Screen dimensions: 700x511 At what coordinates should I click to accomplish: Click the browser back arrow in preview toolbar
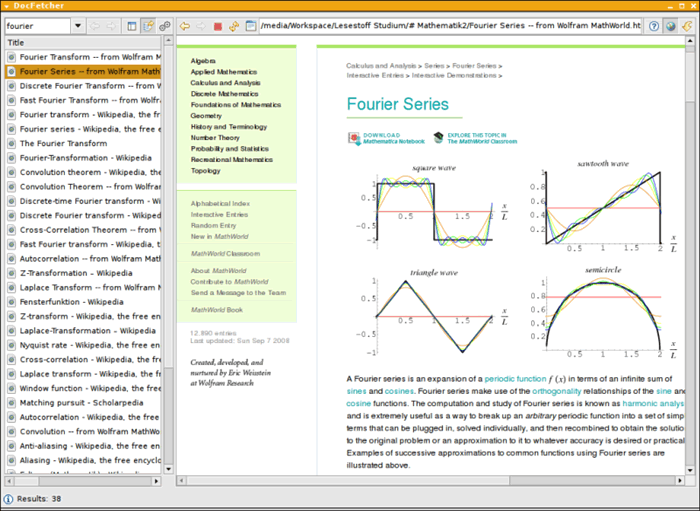pos(186,25)
